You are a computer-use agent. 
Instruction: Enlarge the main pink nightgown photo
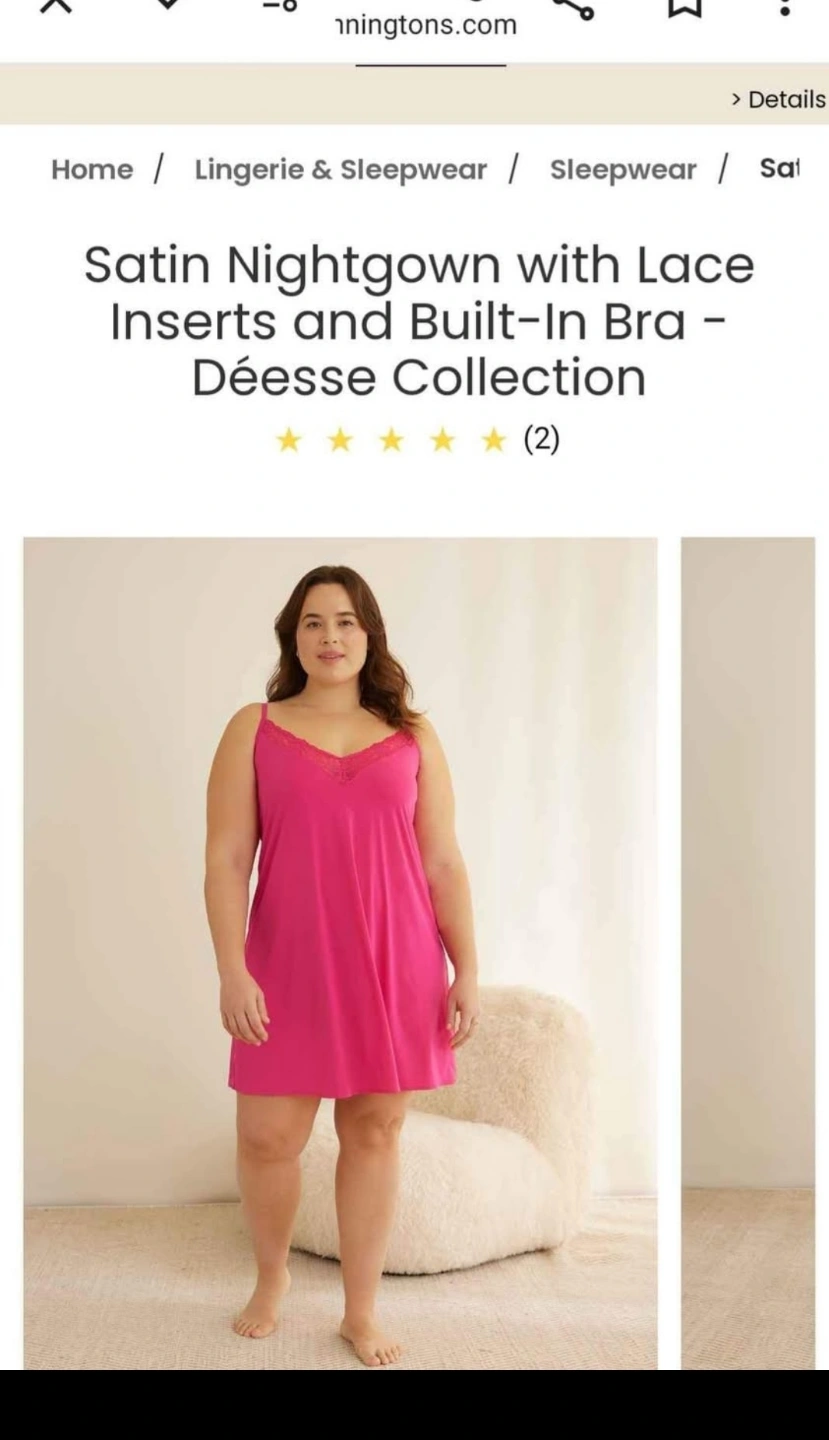pyautogui.click(x=340, y=953)
